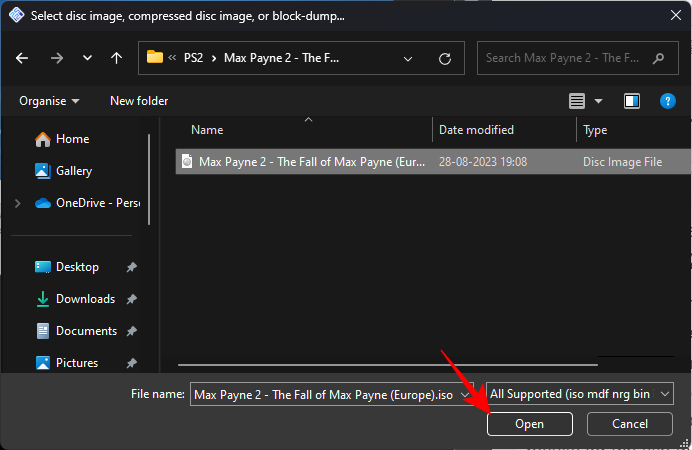Go forward using the forward arrow
The width and height of the screenshot is (692, 450).
point(56,58)
